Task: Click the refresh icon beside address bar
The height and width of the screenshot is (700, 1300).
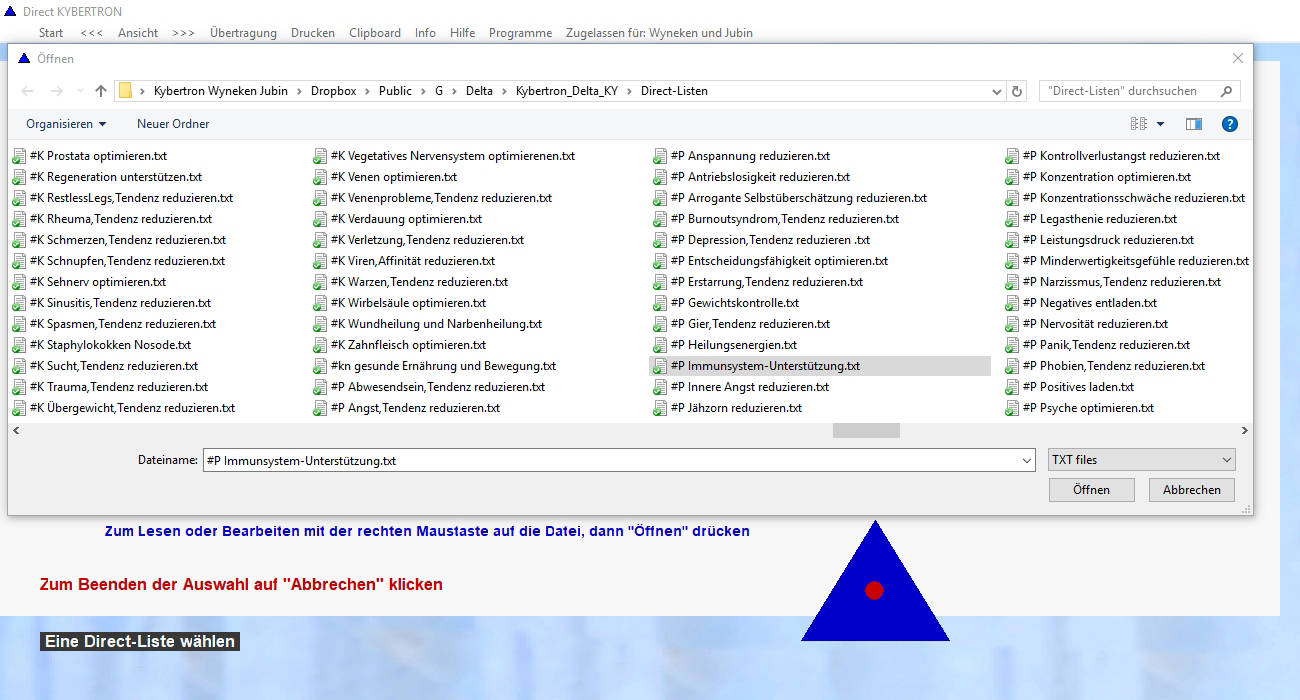Action: (x=1018, y=91)
